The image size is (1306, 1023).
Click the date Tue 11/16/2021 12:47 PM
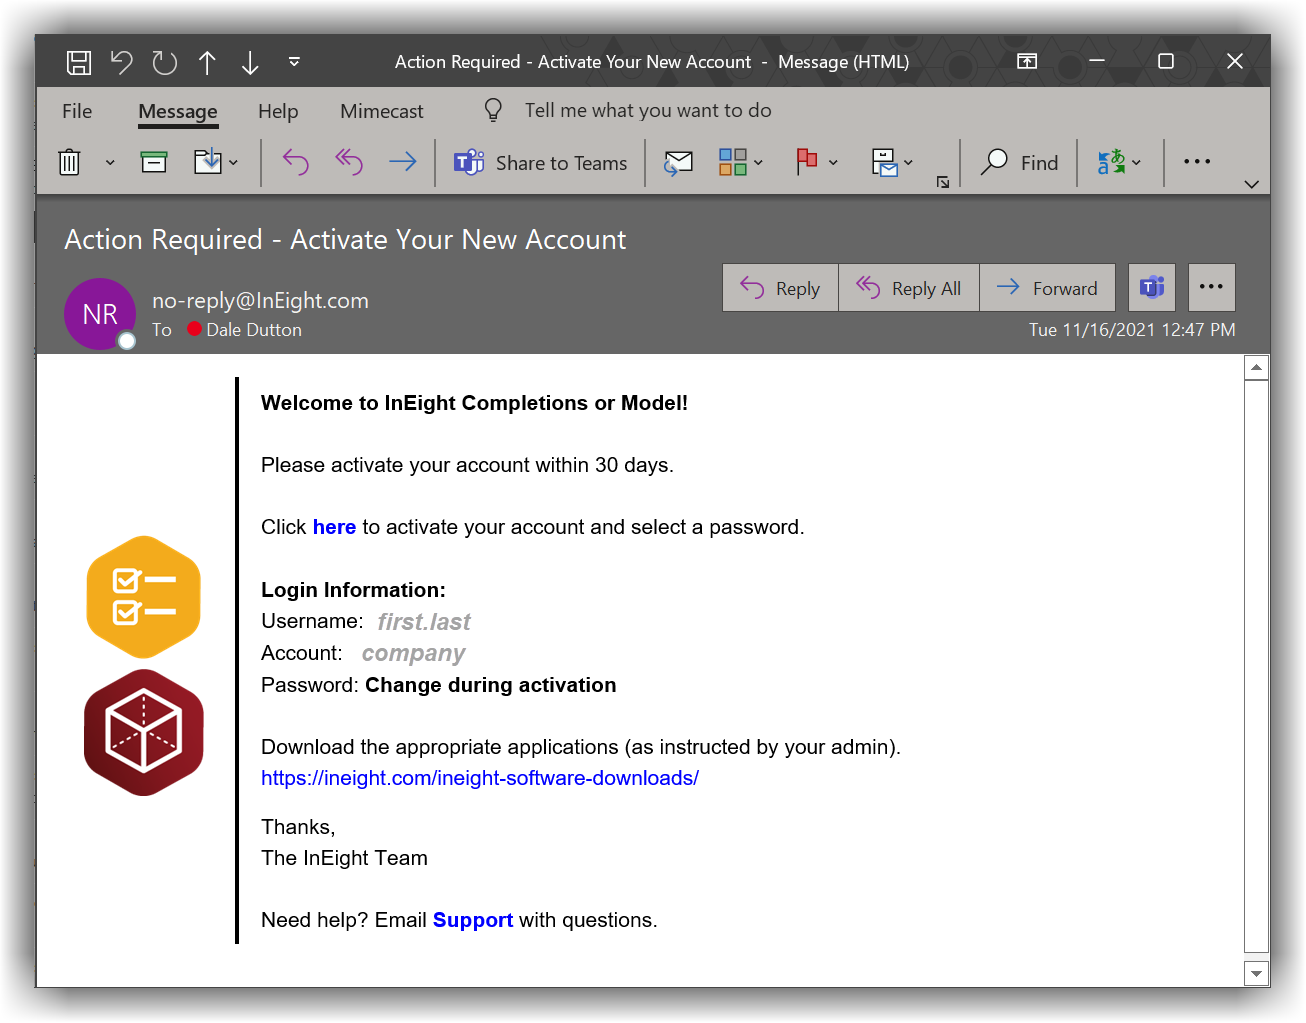tap(1132, 330)
